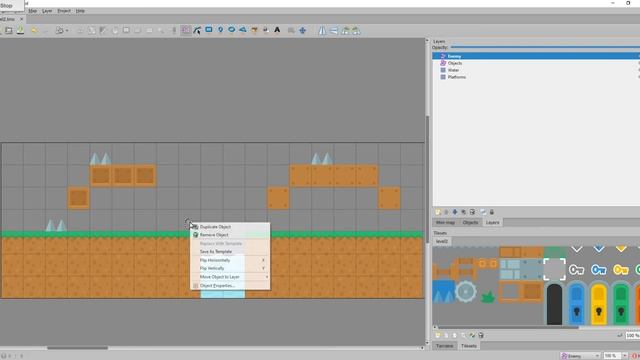Viewport: 640px width, 360px height.
Task: Select the Insert Point tool
Action: click(220, 30)
